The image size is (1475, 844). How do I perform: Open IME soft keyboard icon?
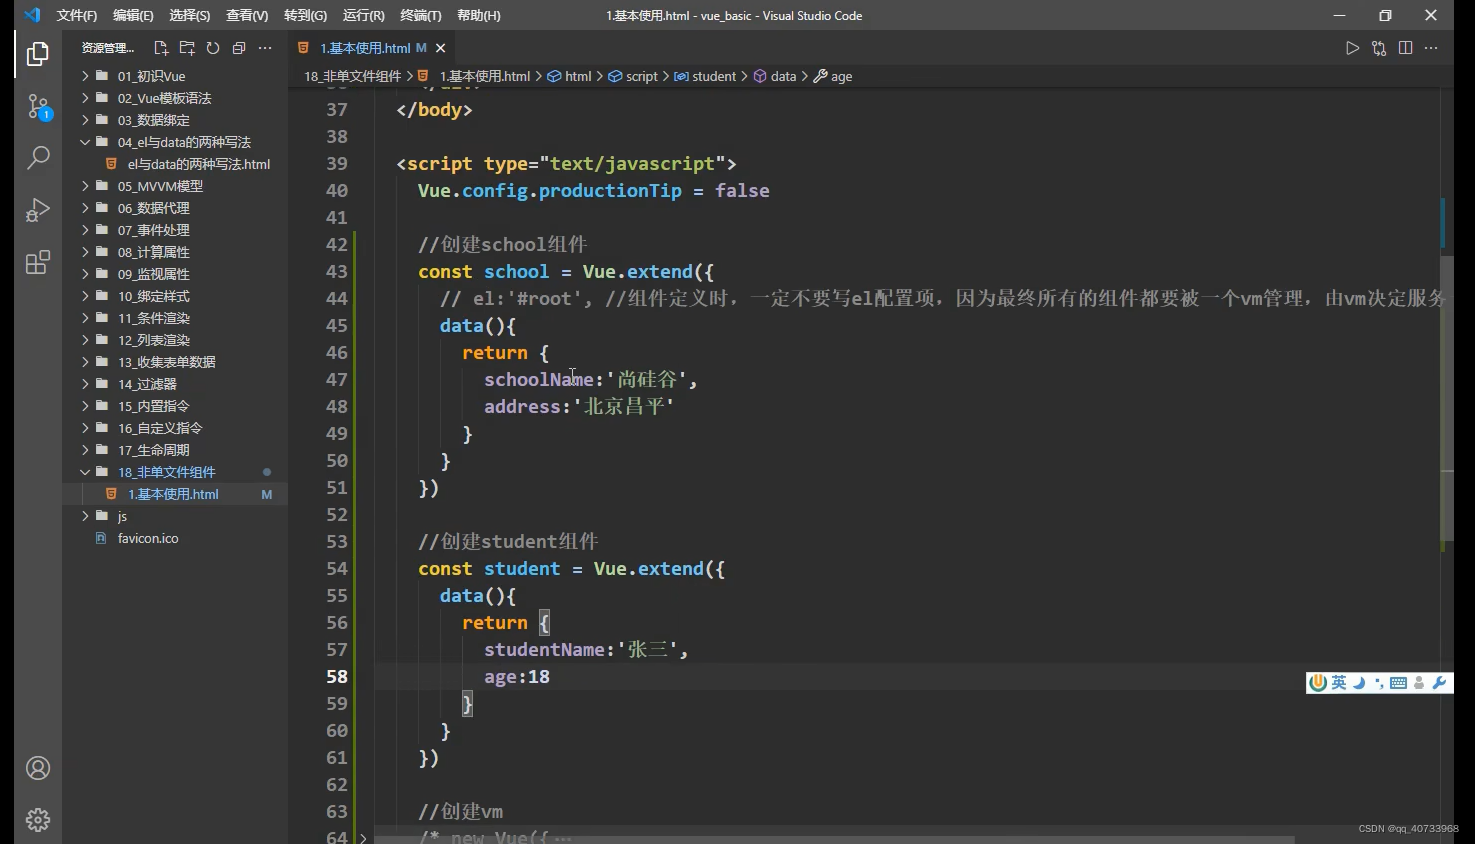tap(1398, 683)
